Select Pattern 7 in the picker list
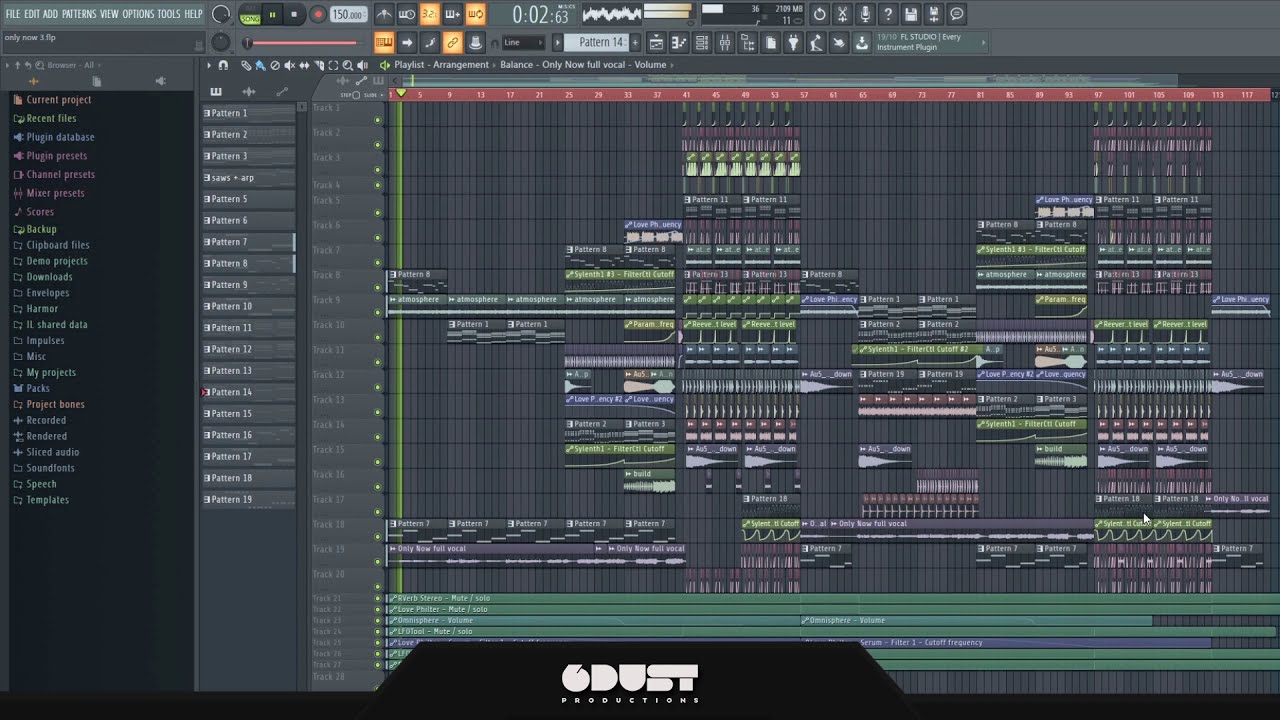 [248, 242]
